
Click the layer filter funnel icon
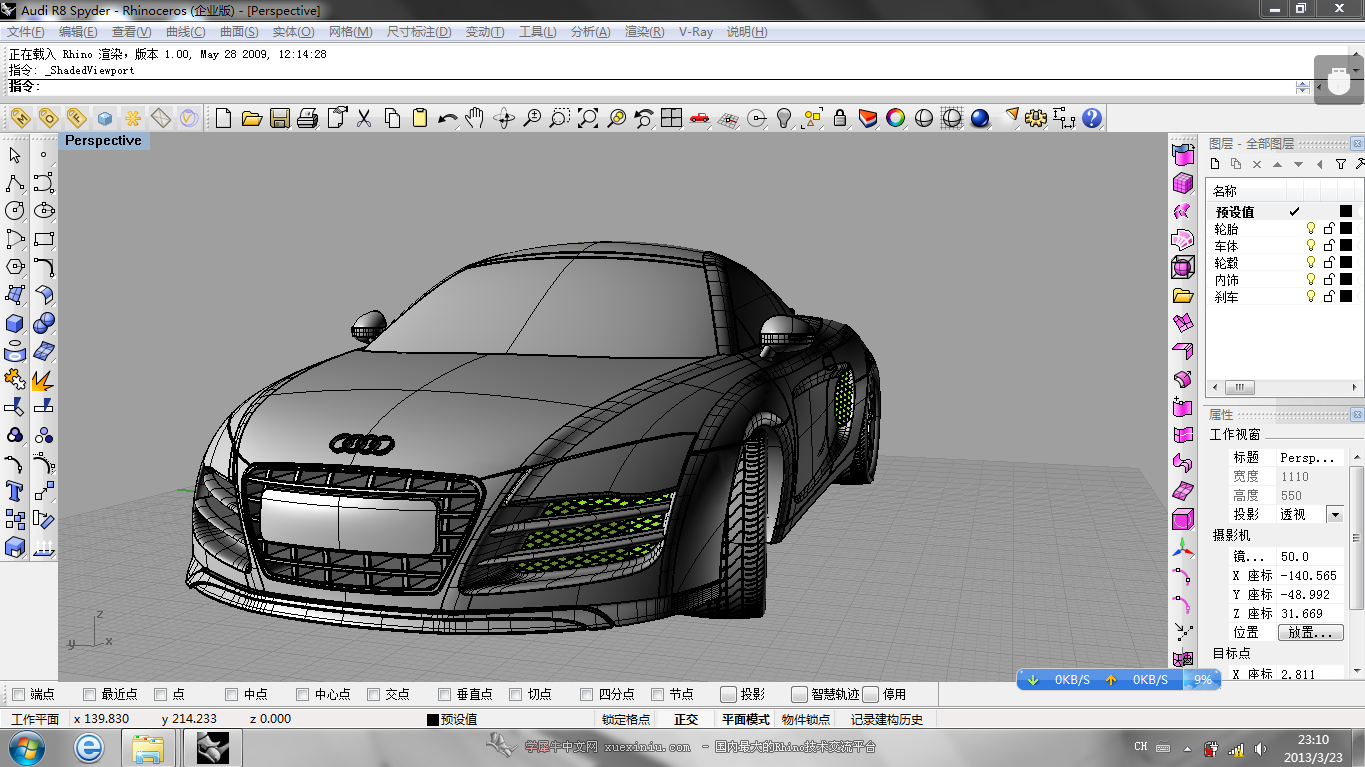(1341, 164)
